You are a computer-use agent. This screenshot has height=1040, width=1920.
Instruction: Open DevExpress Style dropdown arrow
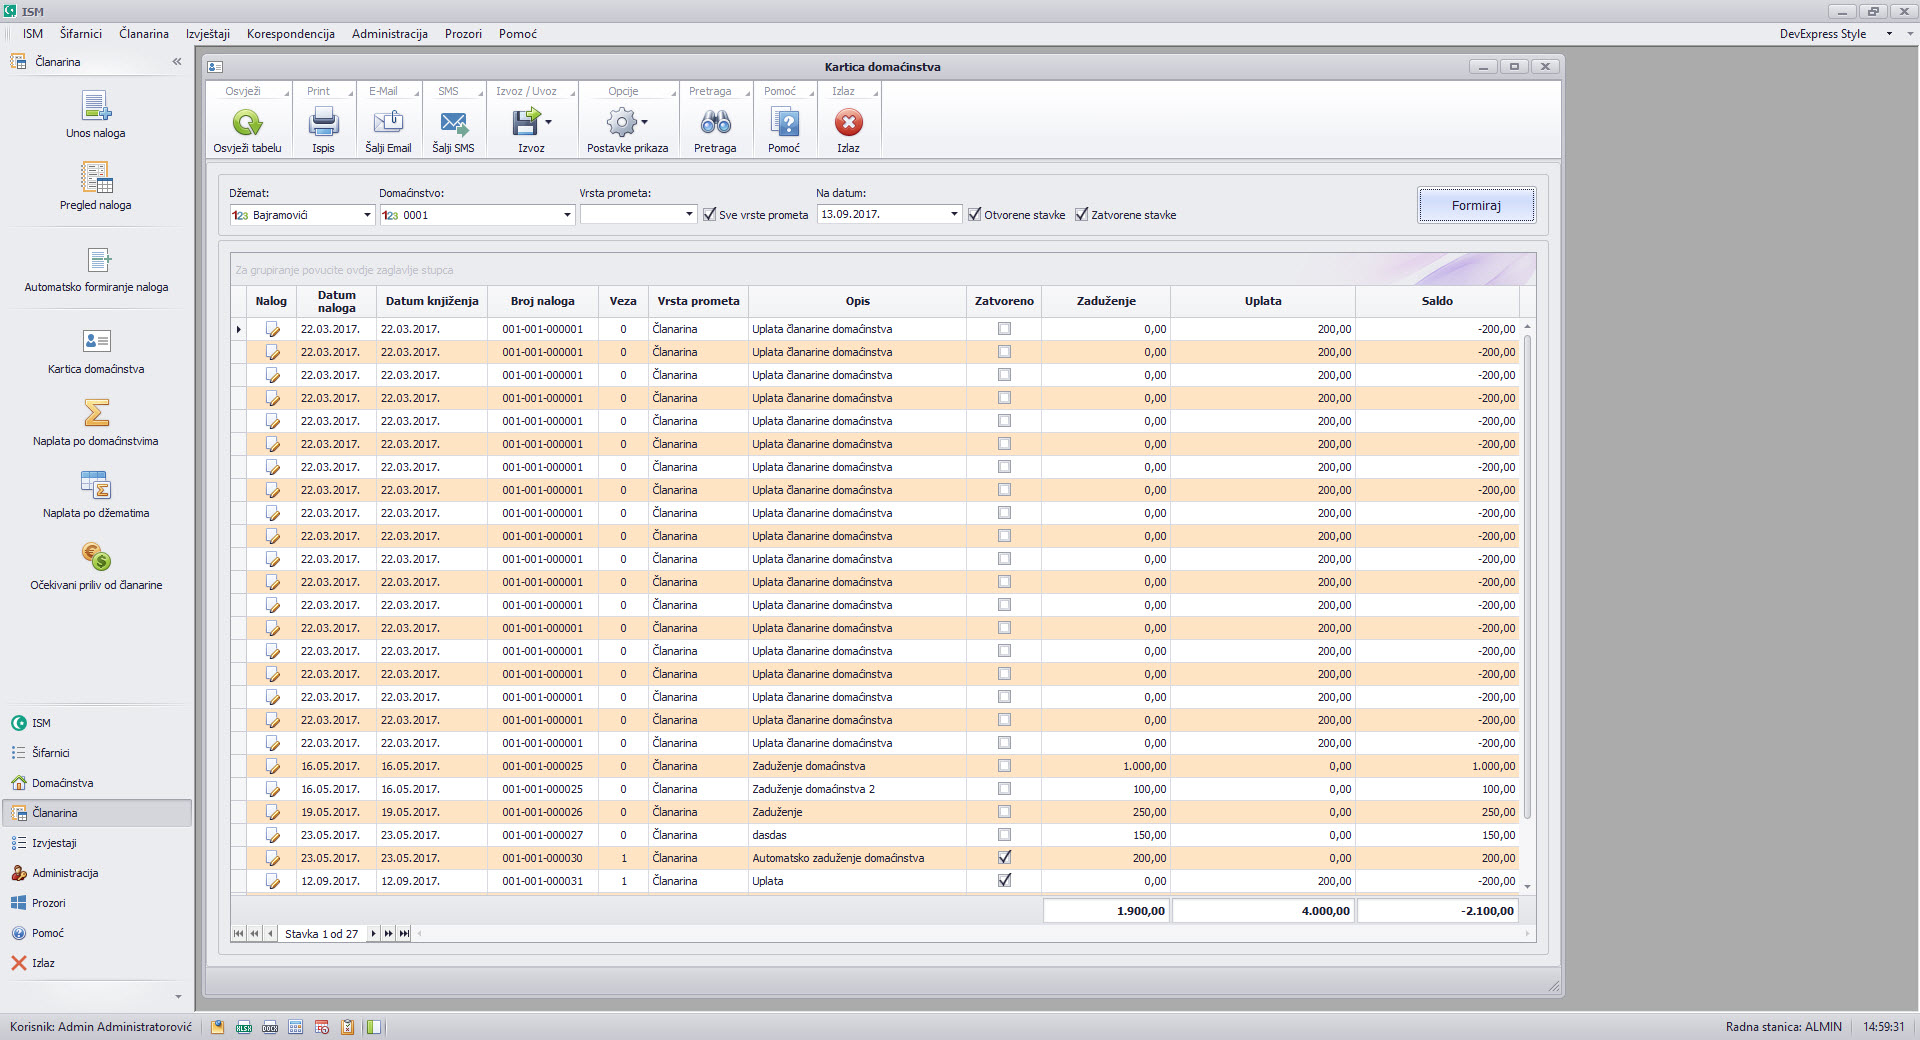click(1889, 34)
